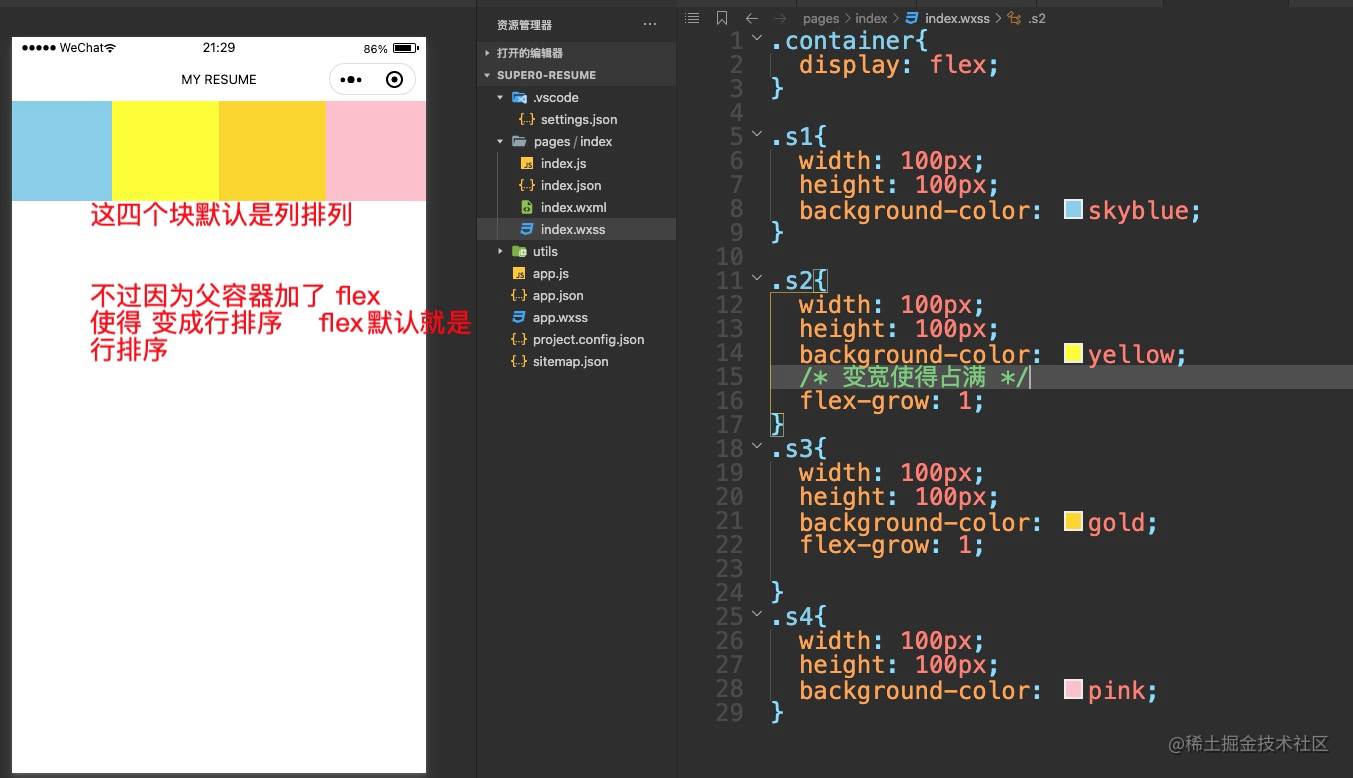Collapse the 打开的编辑器 section
This screenshot has height=778, width=1353.
(487, 53)
